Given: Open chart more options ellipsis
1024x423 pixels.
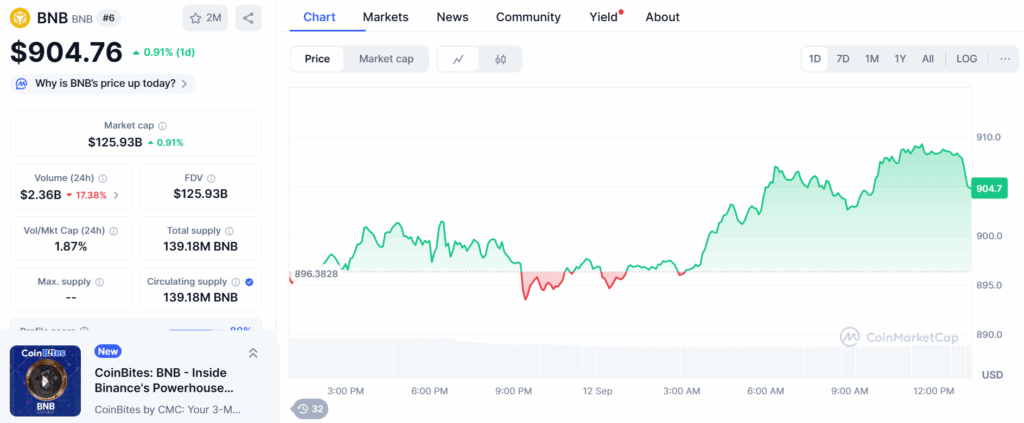Looking at the screenshot, I should tap(1004, 59).
